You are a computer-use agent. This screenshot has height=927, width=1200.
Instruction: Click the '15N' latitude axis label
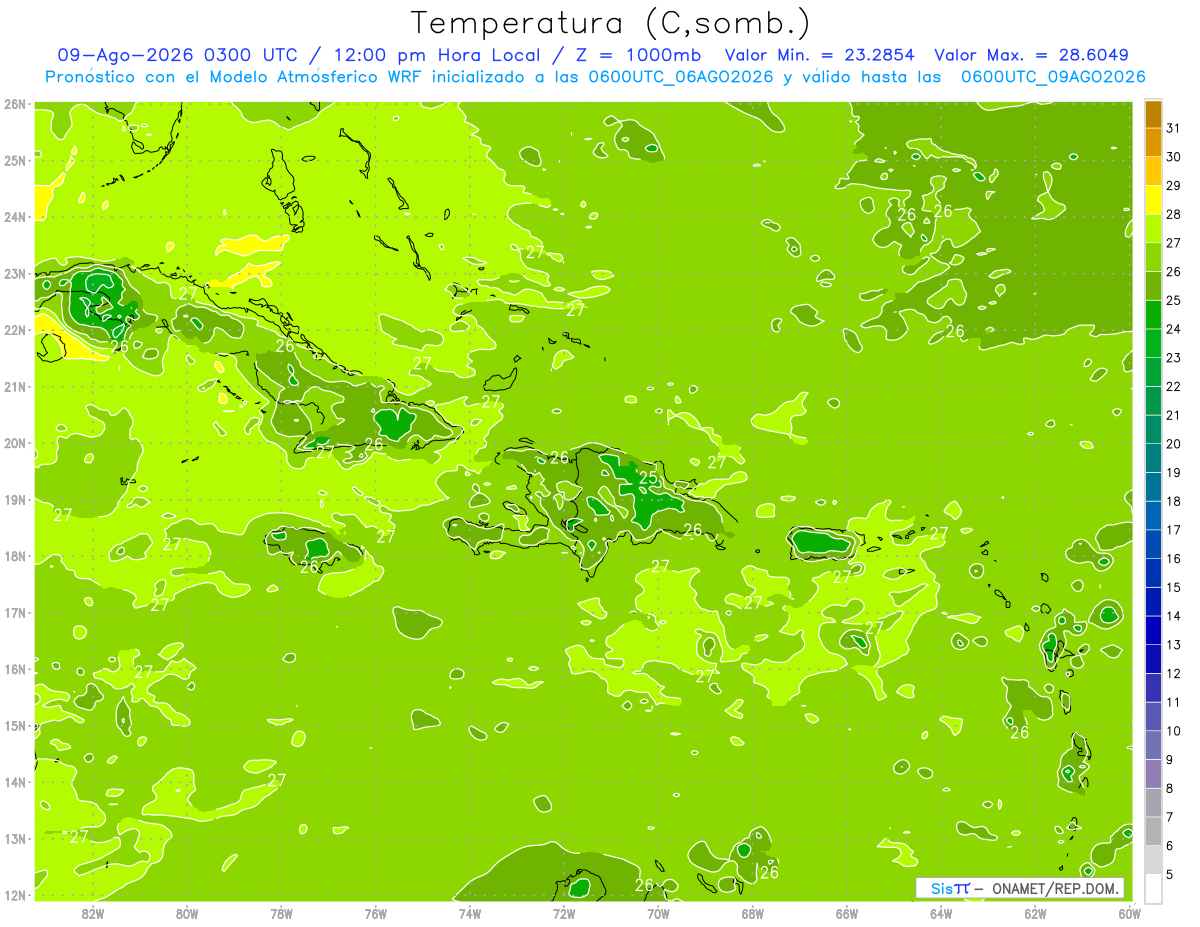pos(15,726)
